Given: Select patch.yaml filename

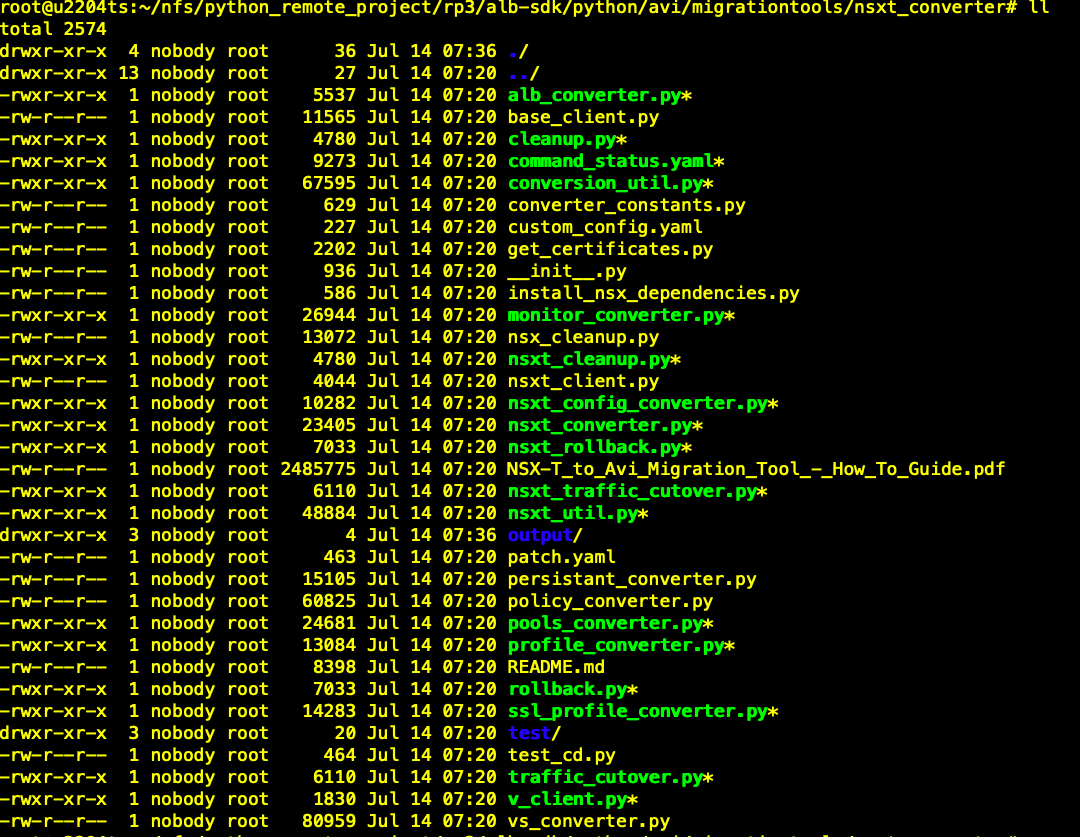Looking at the screenshot, I should pos(561,557).
